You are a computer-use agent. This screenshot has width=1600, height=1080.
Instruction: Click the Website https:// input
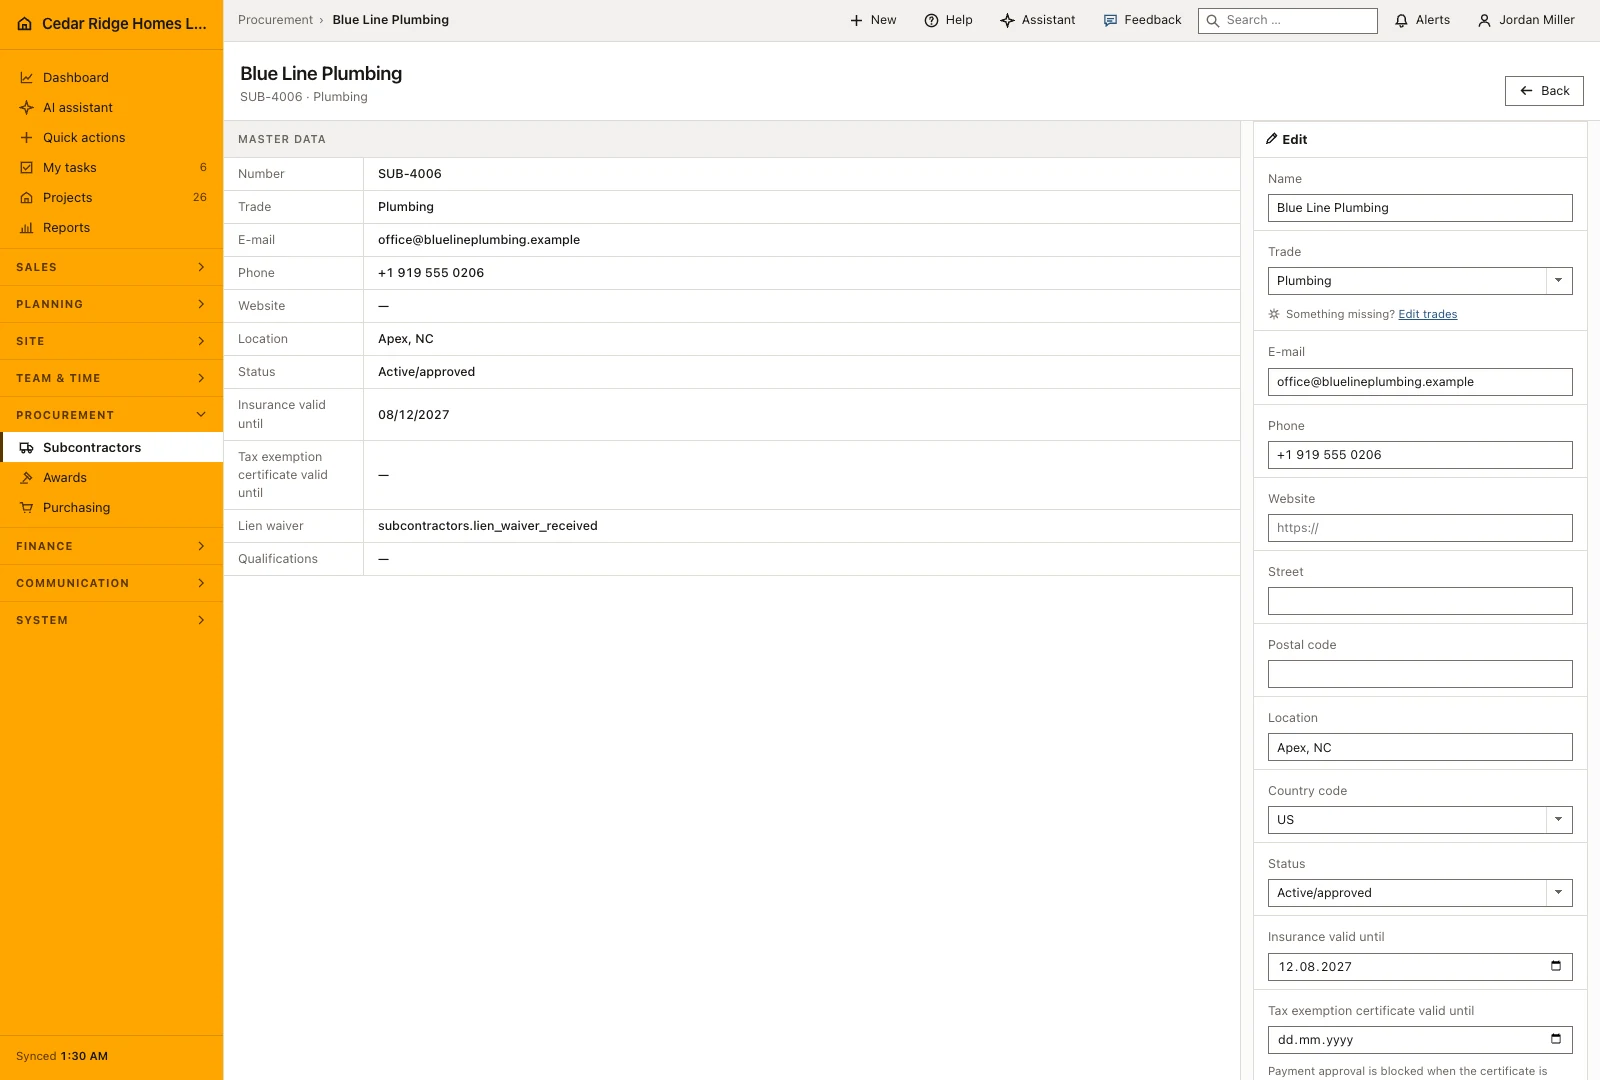1420,528
